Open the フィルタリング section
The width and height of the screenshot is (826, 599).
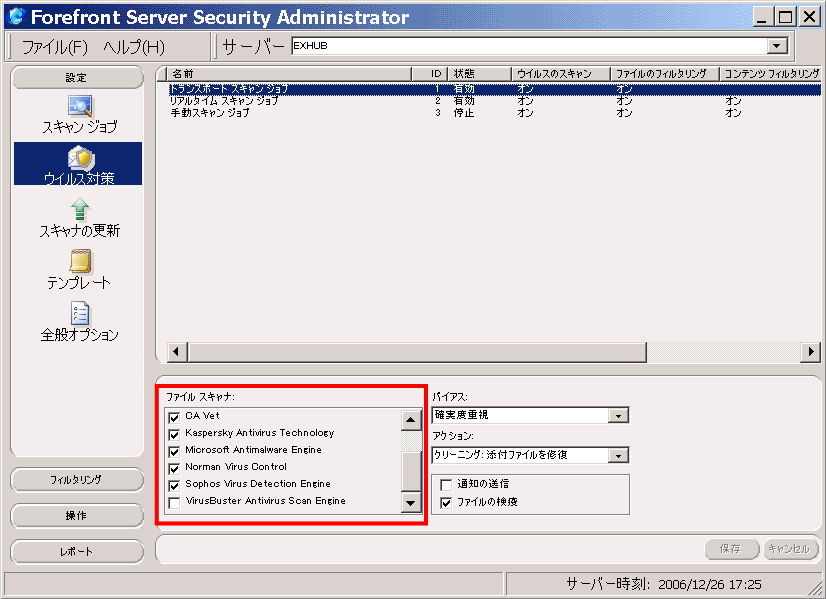tap(77, 479)
